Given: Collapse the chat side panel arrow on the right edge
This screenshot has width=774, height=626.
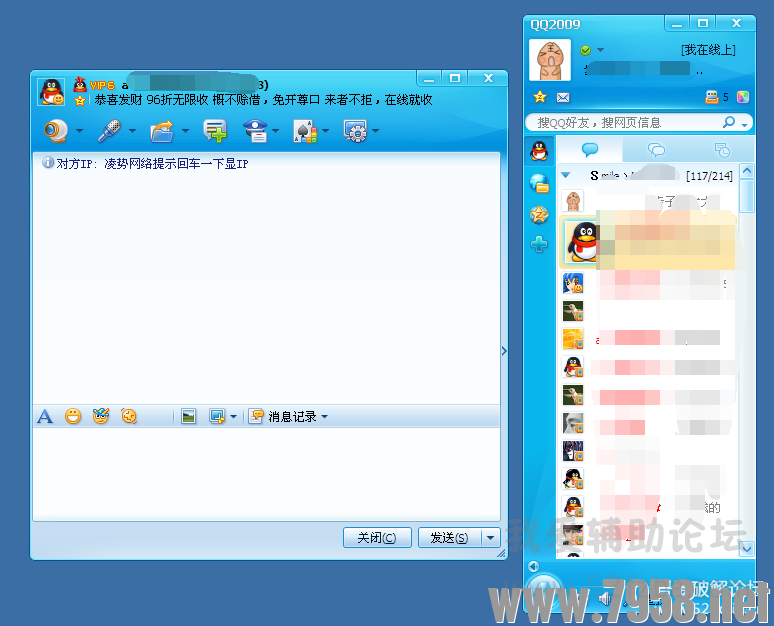Looking at the screenshot, I should click(x=504, y=351).
